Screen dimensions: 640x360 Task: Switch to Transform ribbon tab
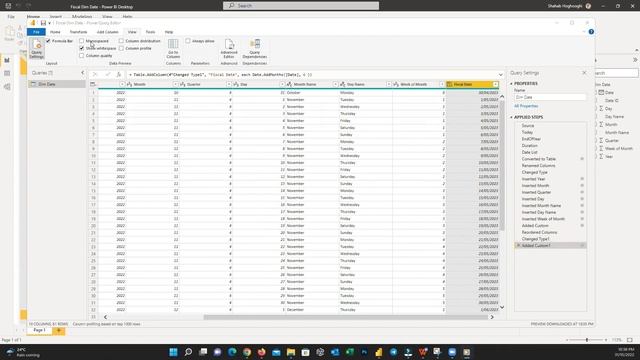tap(78, 32)
